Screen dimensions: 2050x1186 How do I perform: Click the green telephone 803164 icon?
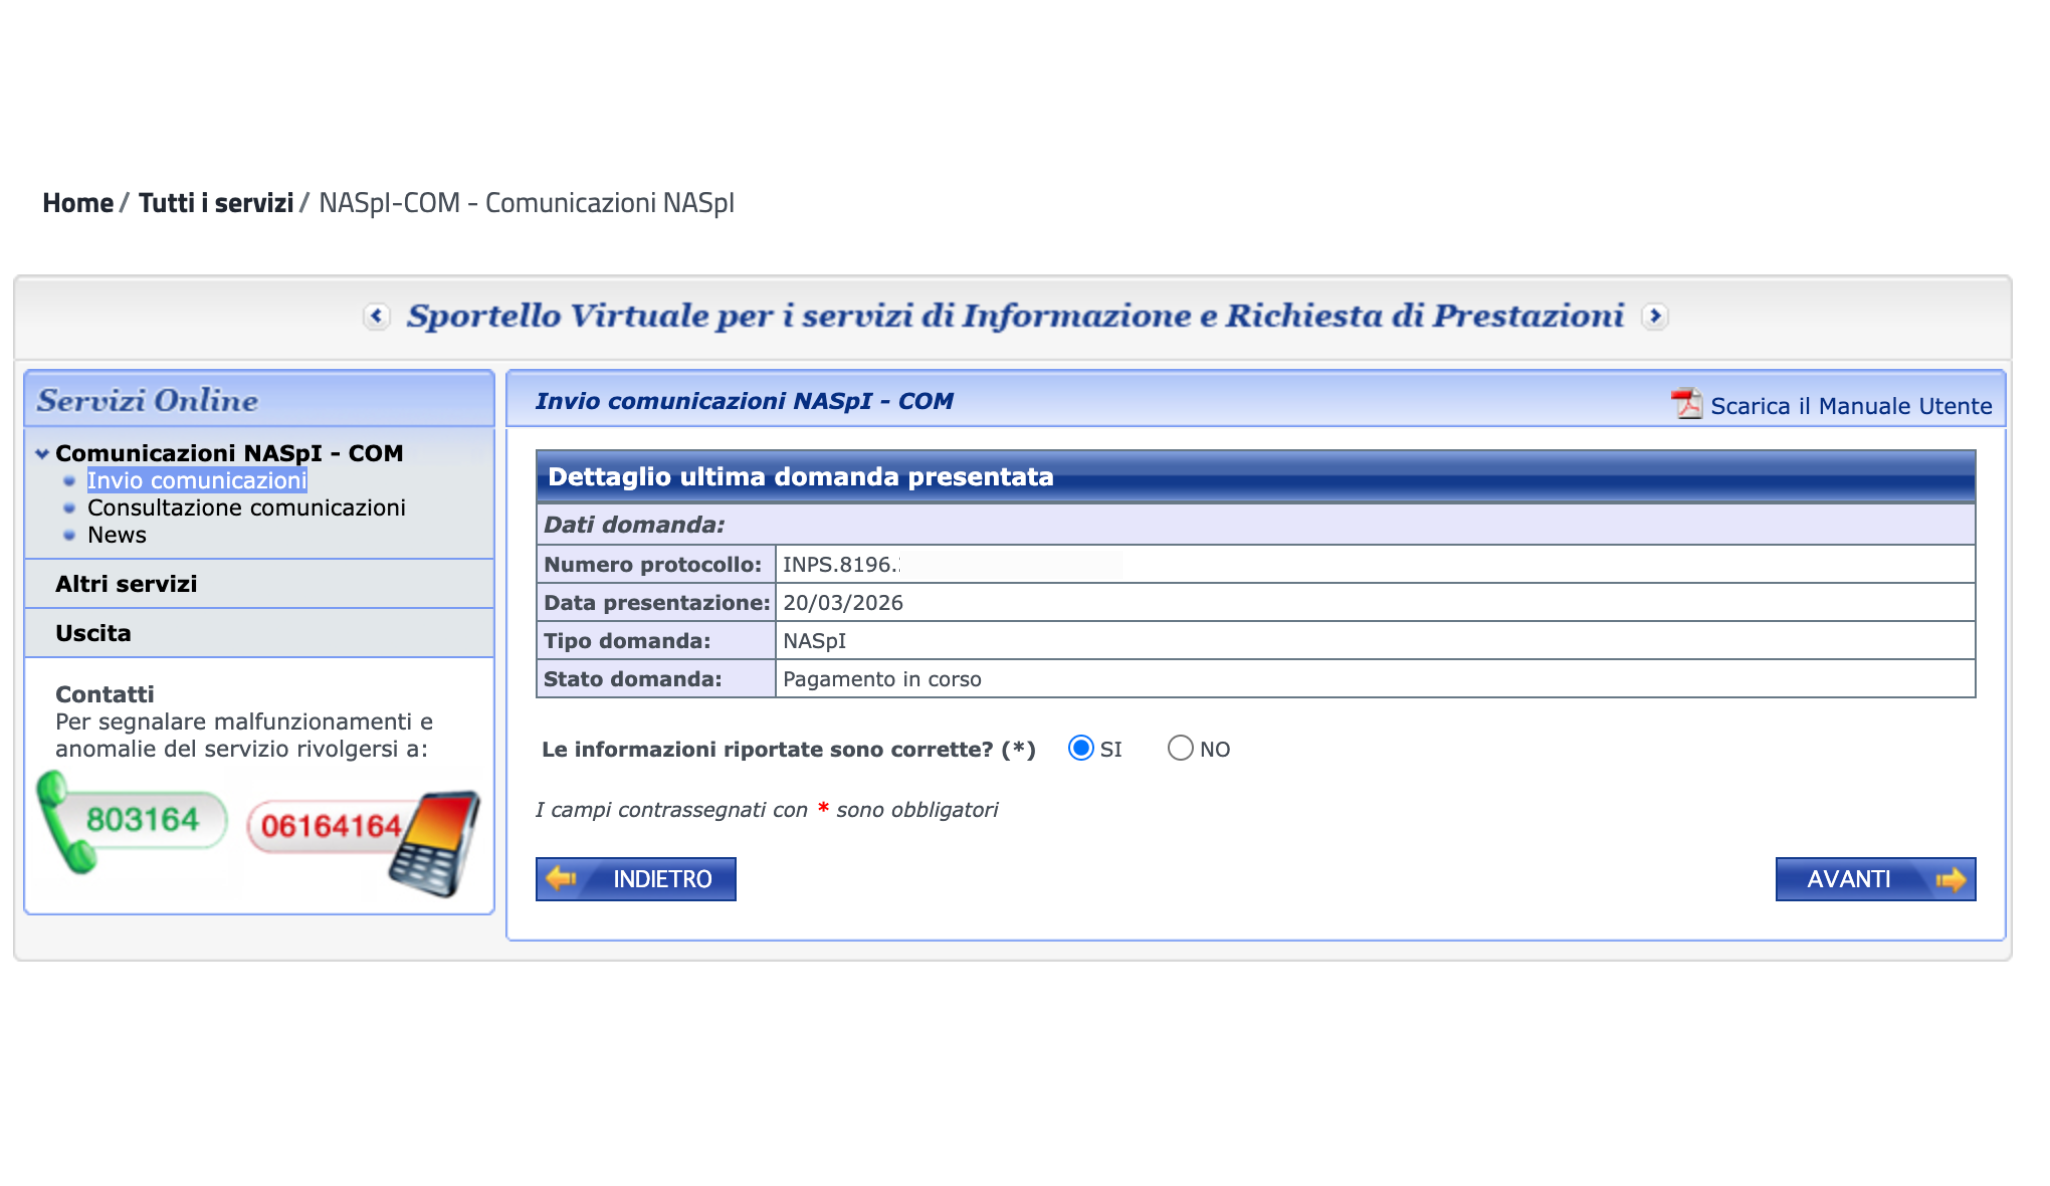131,822
